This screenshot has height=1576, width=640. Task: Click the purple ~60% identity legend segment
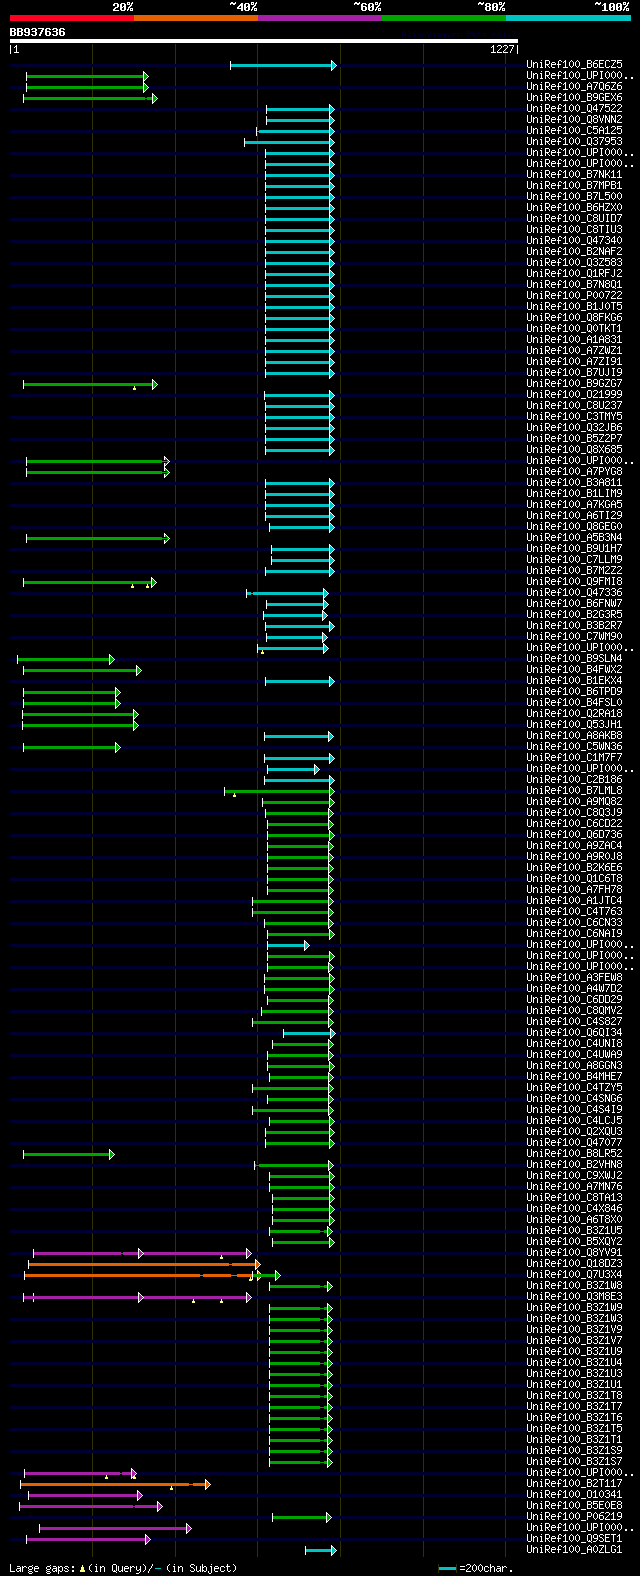point(320,18)
